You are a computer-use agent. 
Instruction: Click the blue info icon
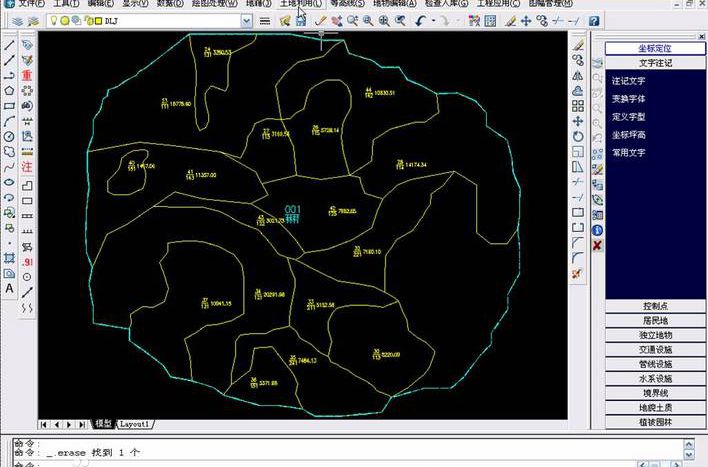597,230
